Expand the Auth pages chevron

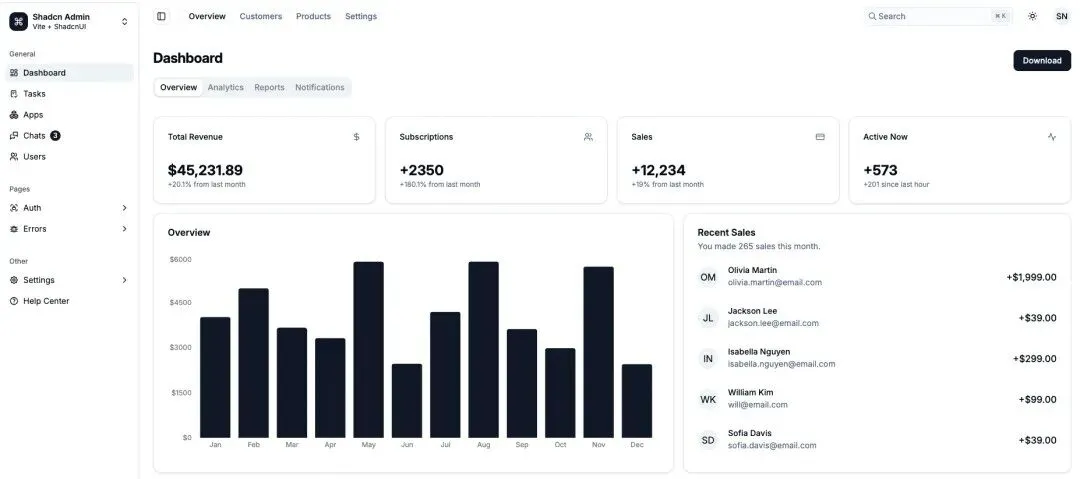pyautogui.click(x=125, y=207)
